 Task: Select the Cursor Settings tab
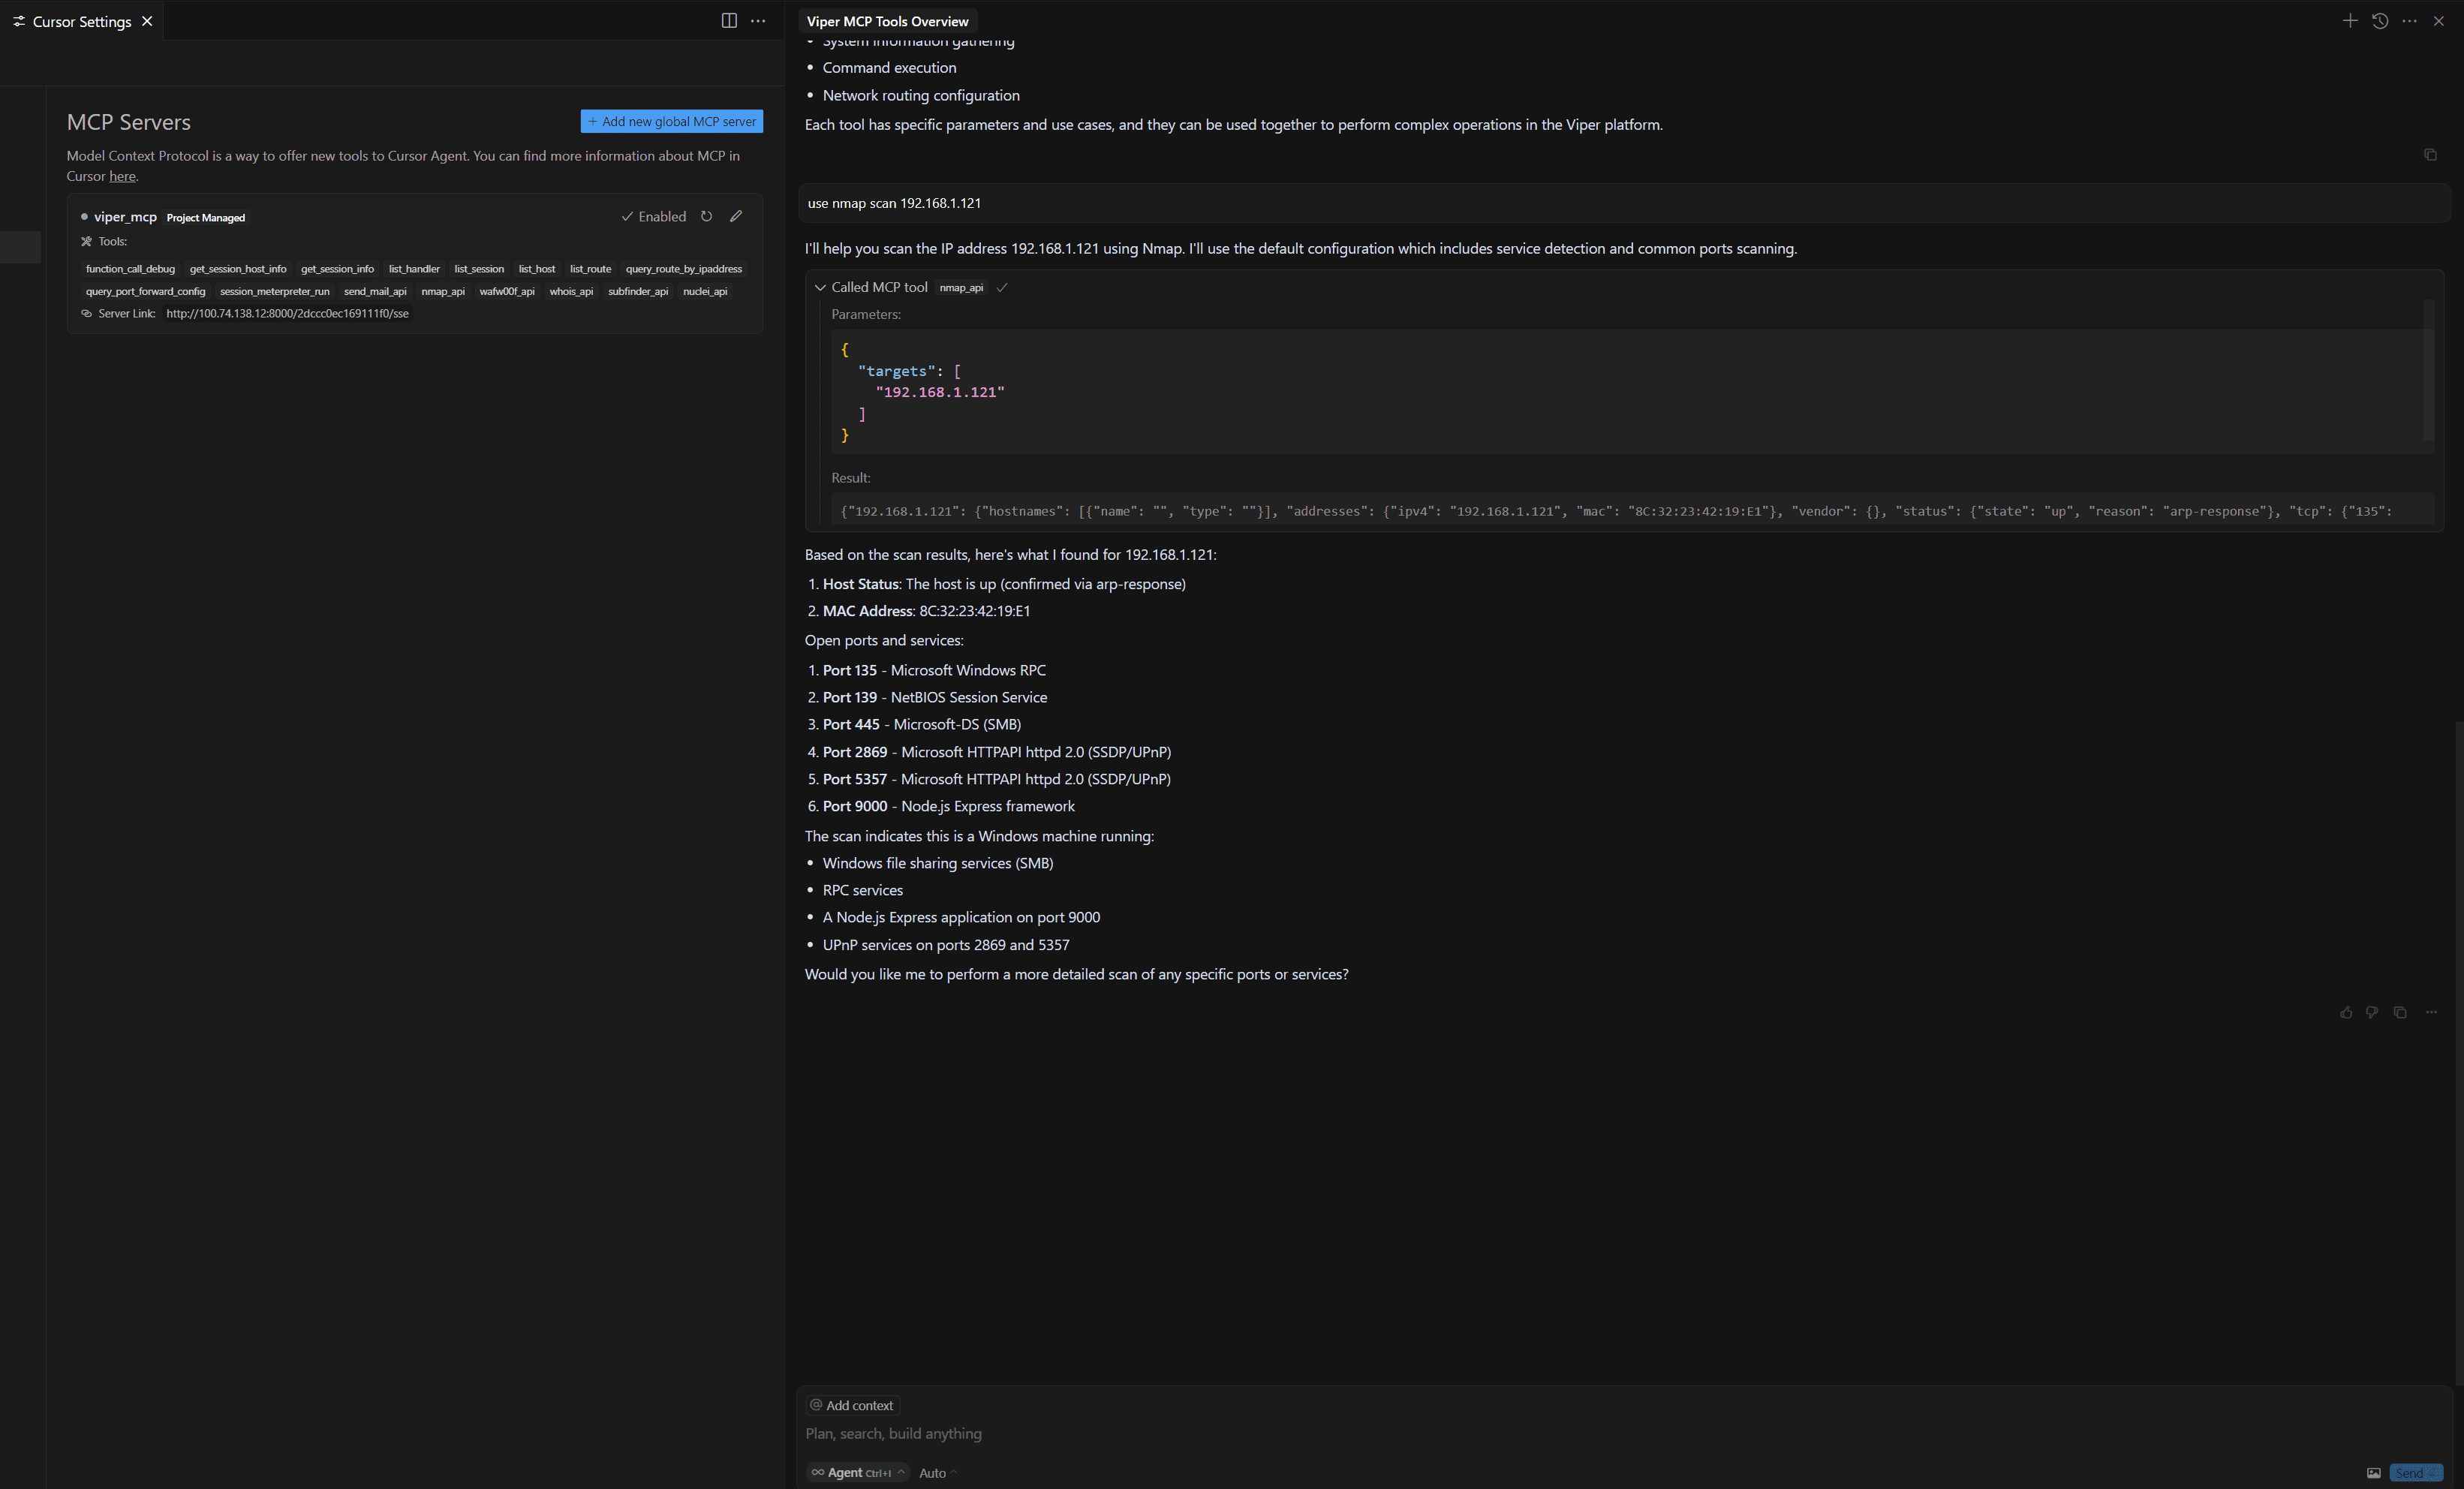(82, 21)
